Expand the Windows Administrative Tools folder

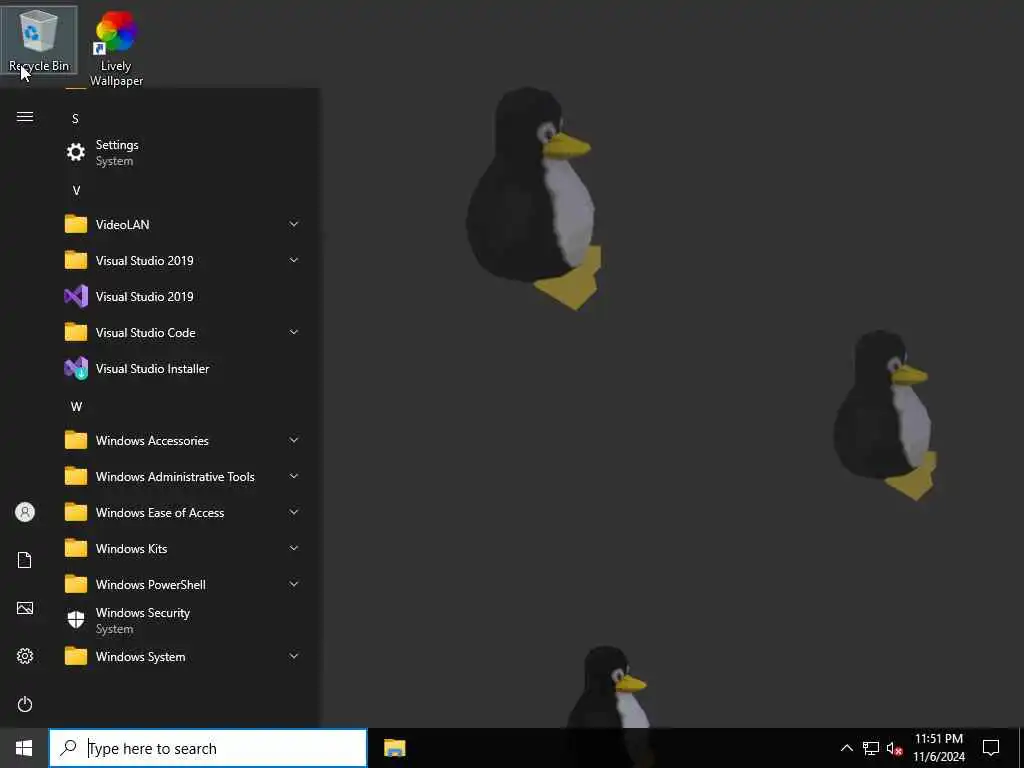point(182,477)
